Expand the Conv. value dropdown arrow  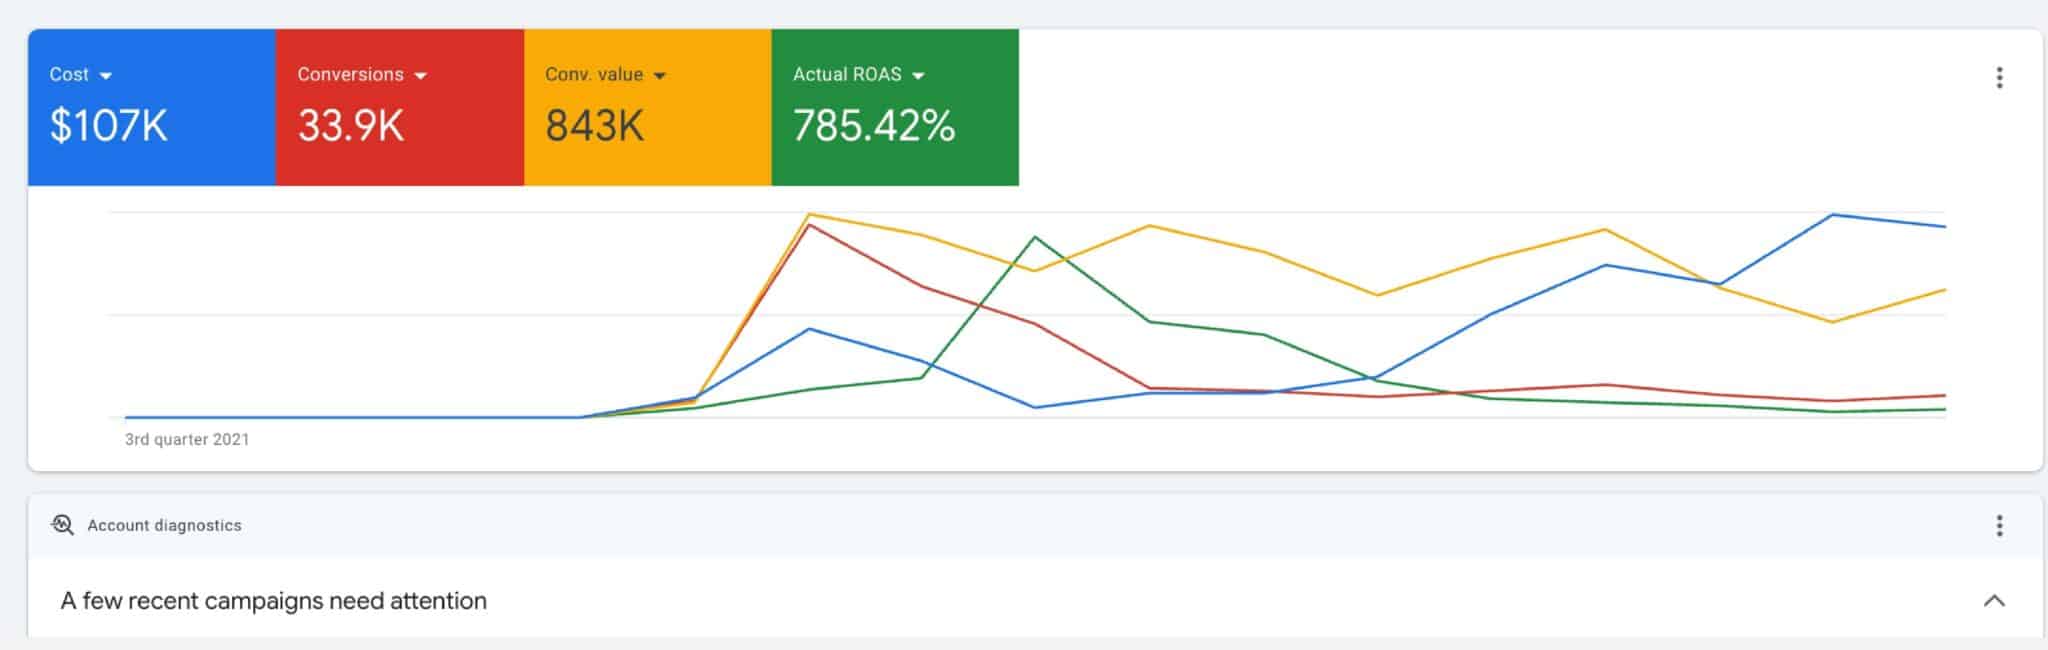coord(659,76)
